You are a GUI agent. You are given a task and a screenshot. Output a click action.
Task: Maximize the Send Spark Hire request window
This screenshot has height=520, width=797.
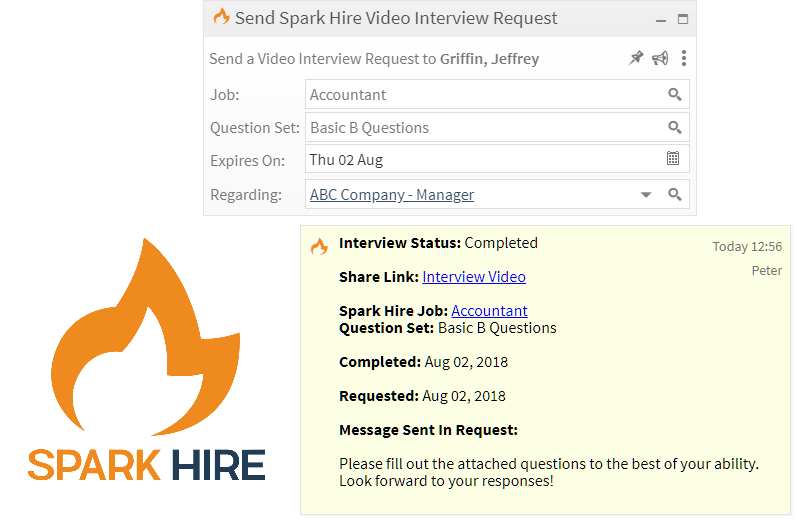pyautogui.click(x=683, y=19)
